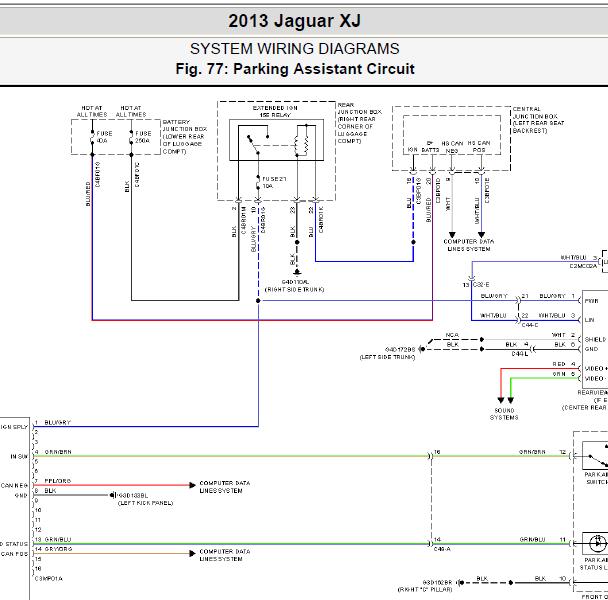Click the 'GRY/ORG' wire label at pin 14

[x=58, y=549]
